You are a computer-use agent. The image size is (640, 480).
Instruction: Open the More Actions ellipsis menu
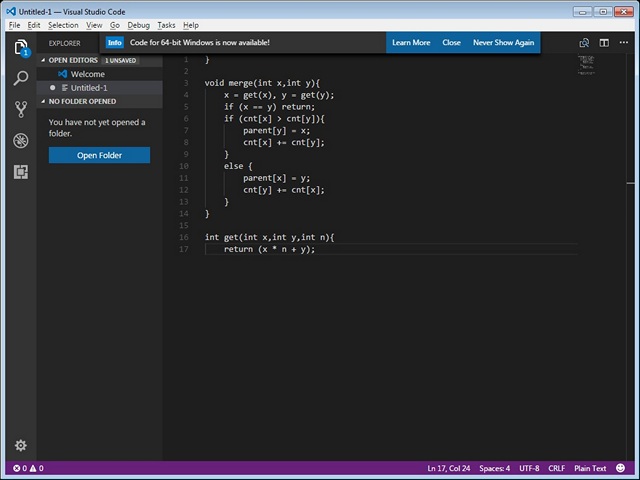624,42
